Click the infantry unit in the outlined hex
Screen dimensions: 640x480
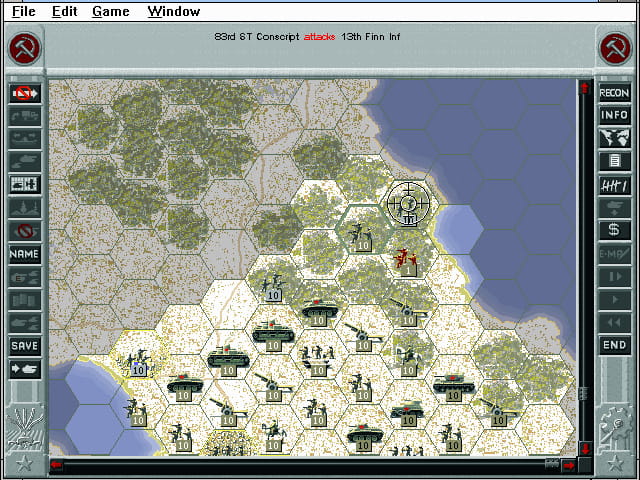(362, 237)
